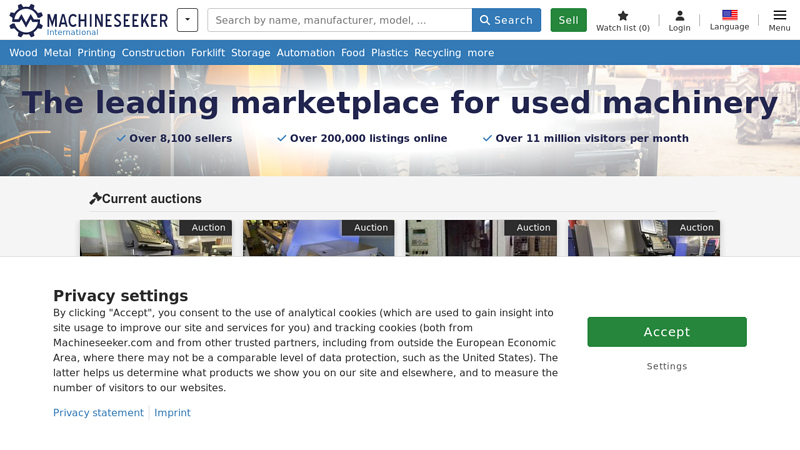Select the Construction category
Viewport: 800px width, 450px height.
click(x=153, y=53)
